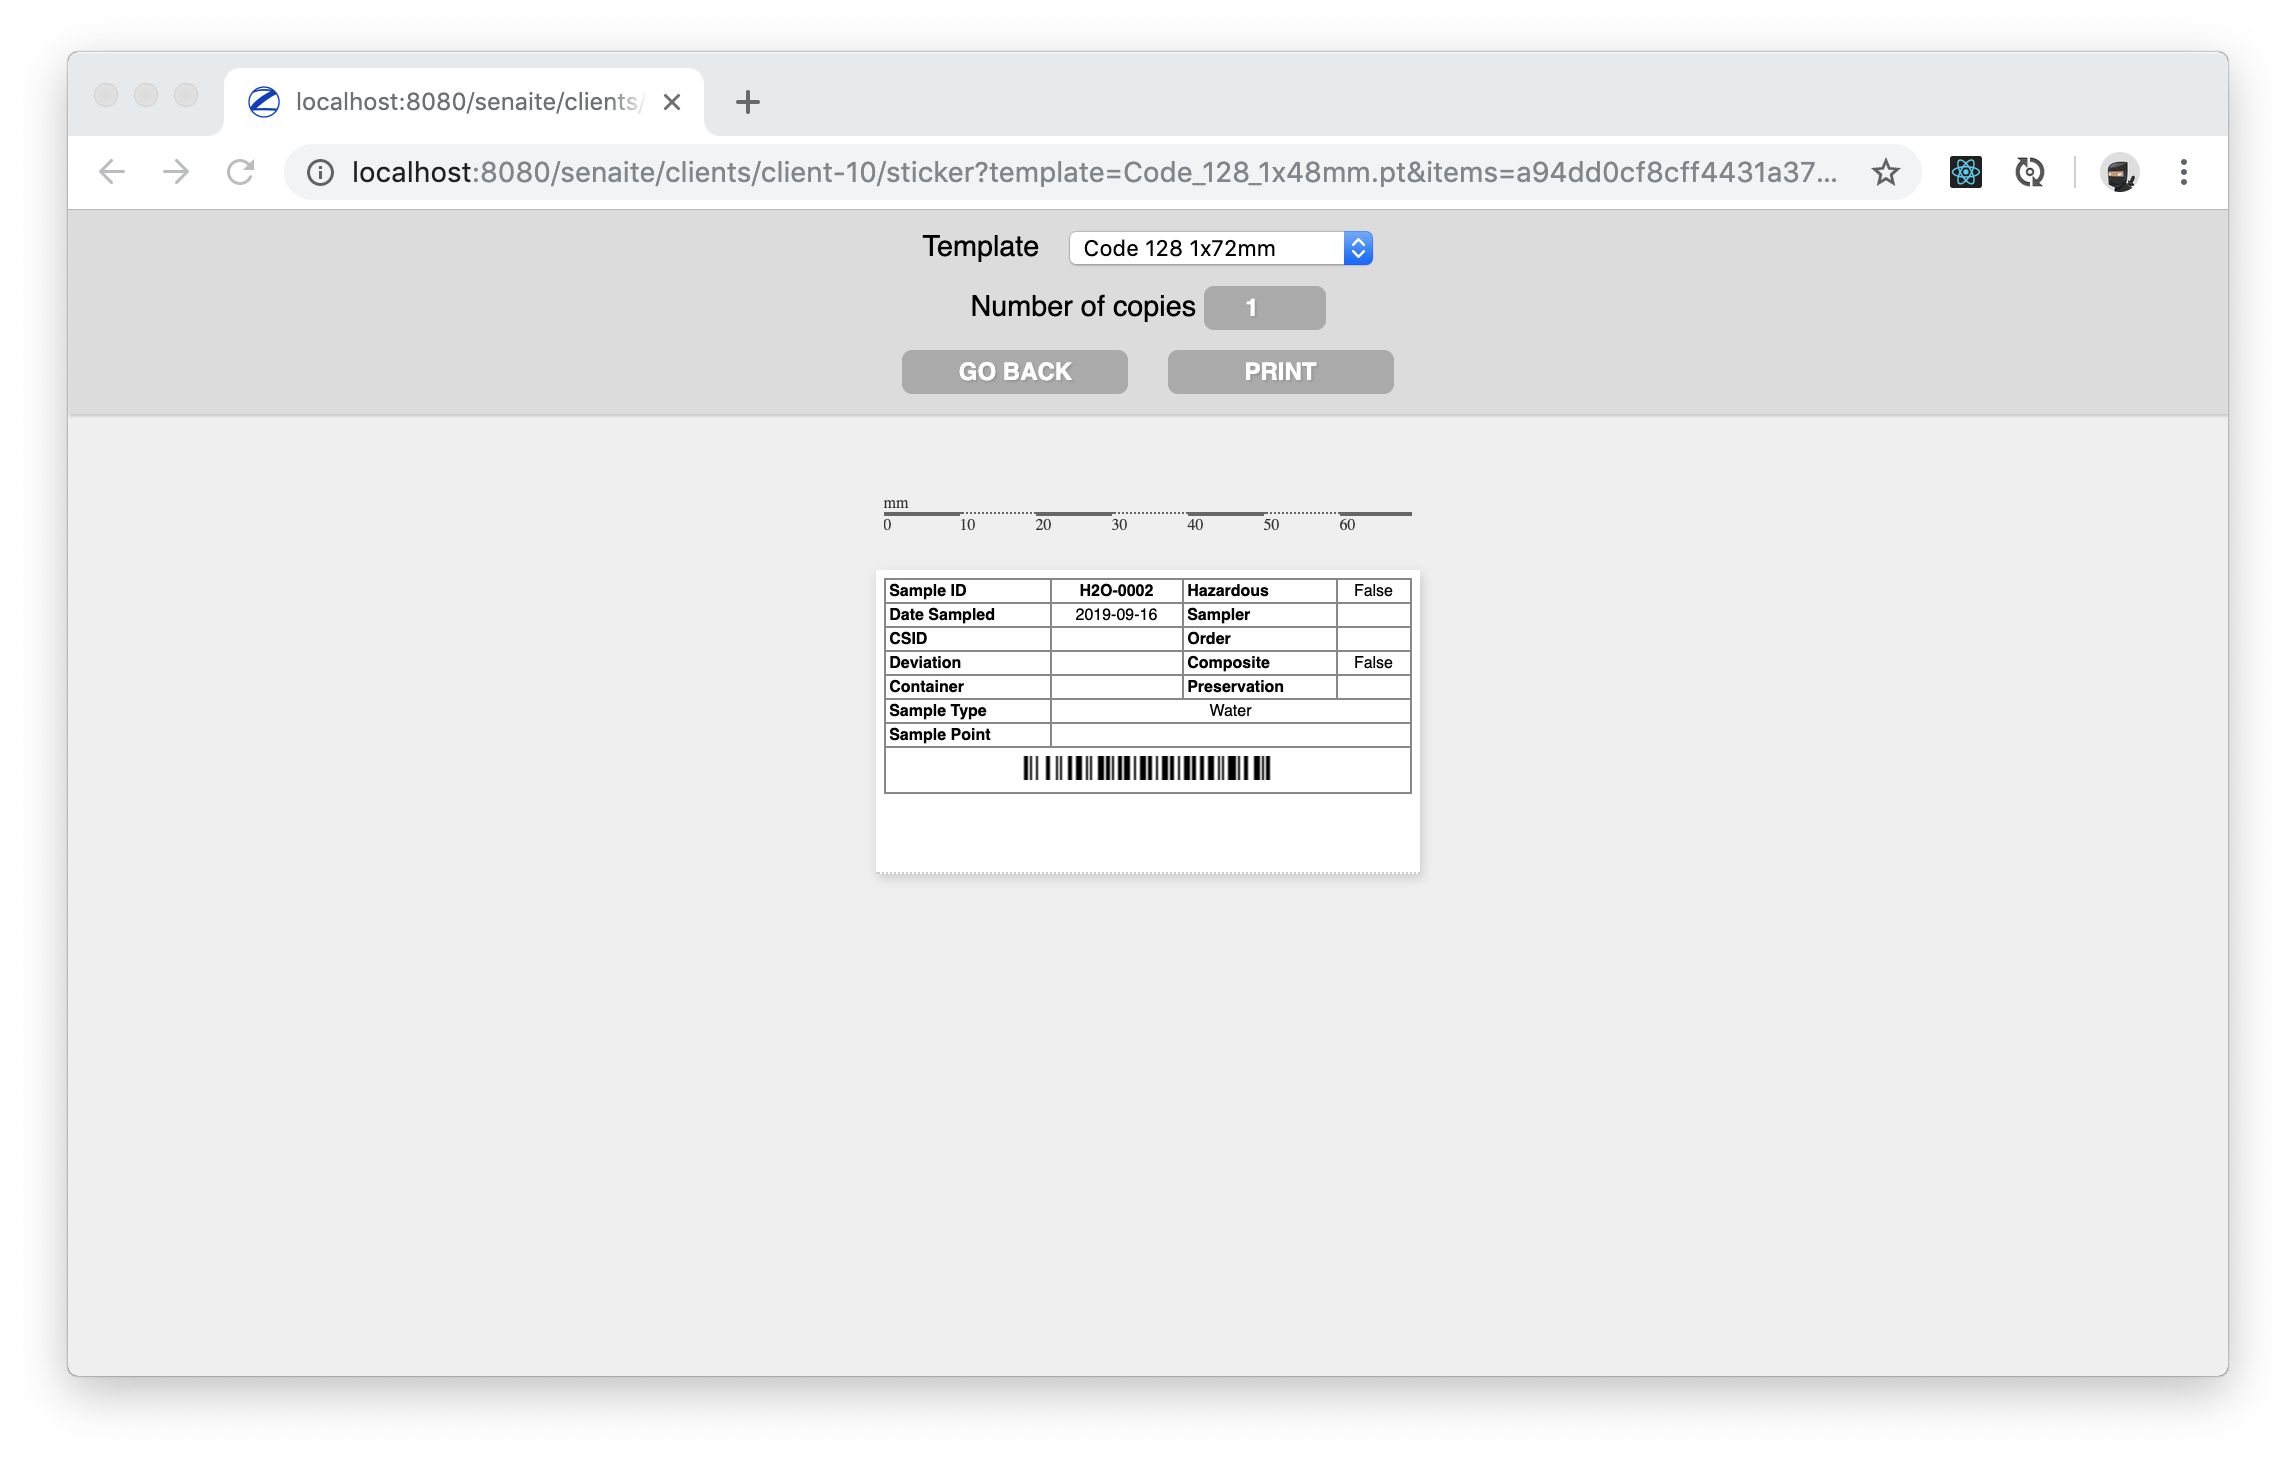This screenshot has width=2296, height=1460.
Task: Reload the sticker page
Action: [x=240, y=172]
